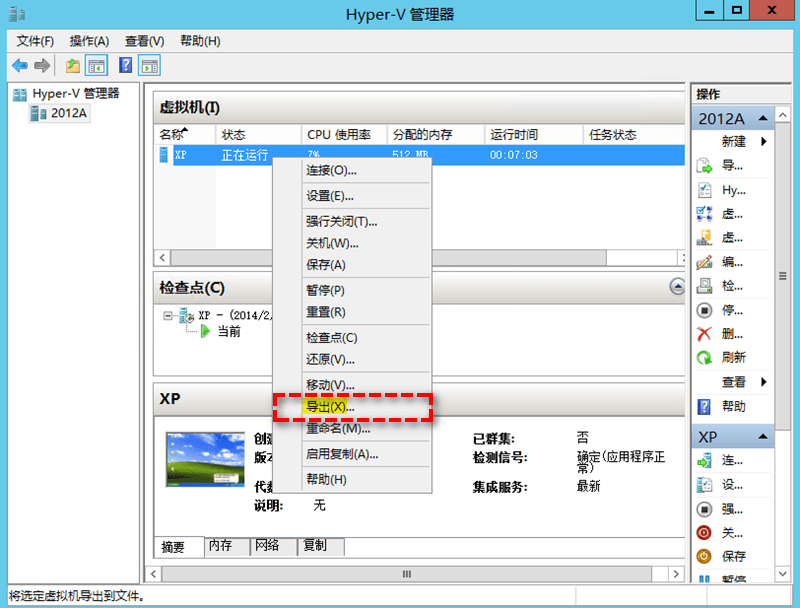Viewport: 800px width, 608px height.
Task: Click the 保存 action under XP
Action: coord(732,556)
